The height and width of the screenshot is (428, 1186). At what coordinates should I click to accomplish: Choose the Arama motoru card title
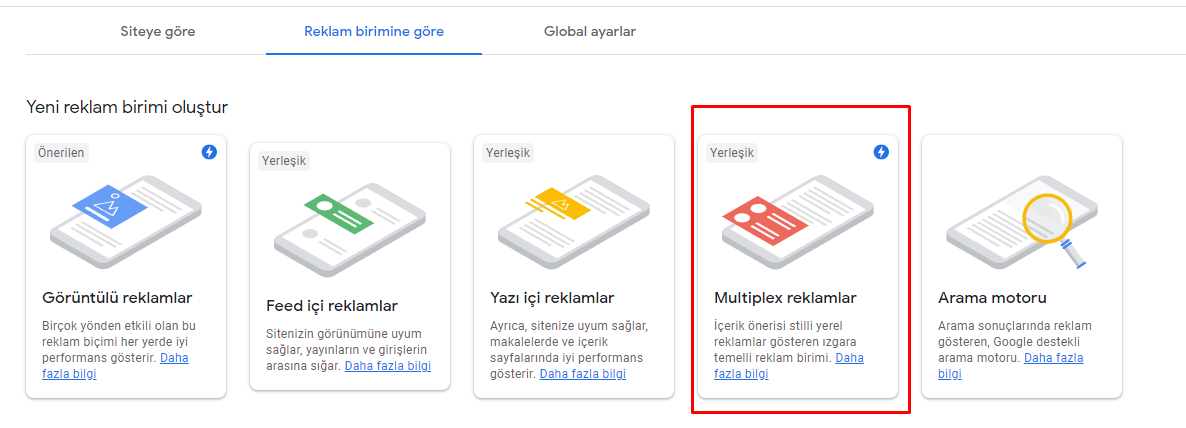coord(992,298)
